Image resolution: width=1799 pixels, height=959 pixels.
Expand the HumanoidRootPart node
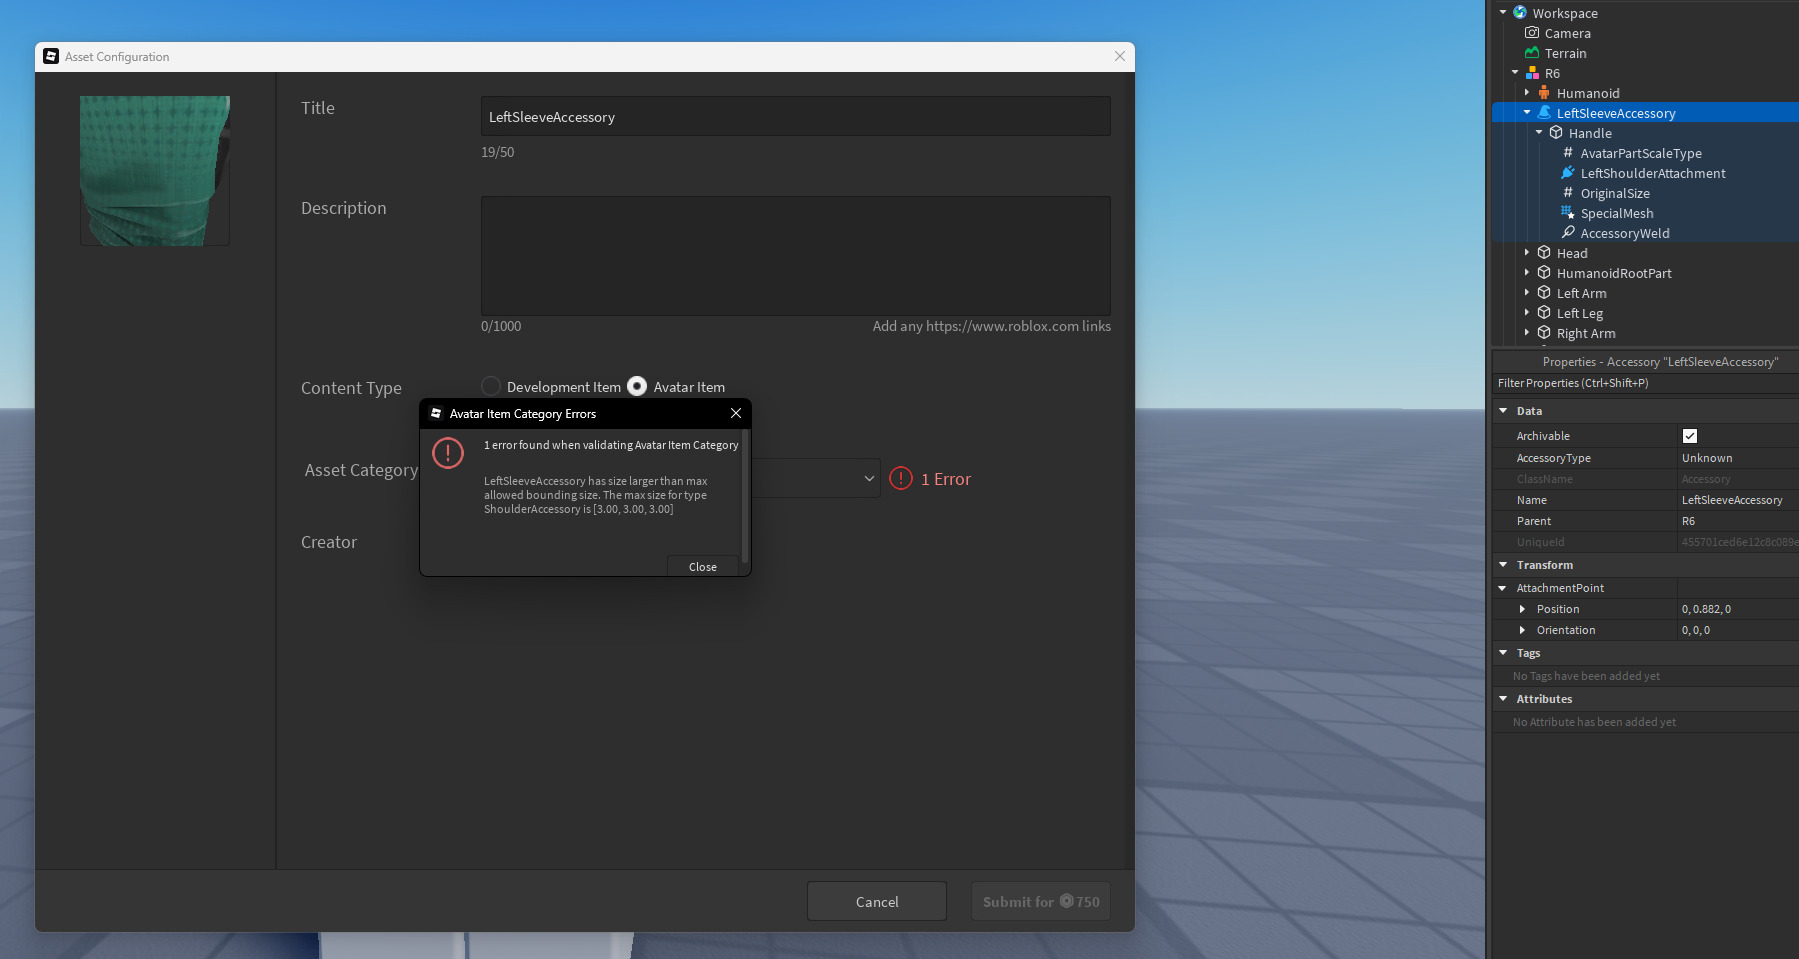point(1527,273)
